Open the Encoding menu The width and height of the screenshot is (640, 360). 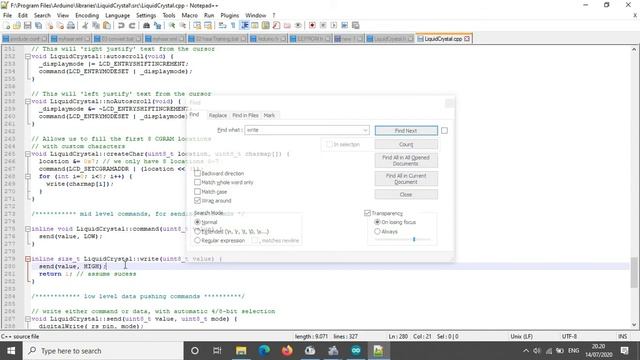[x=87, y=15]
